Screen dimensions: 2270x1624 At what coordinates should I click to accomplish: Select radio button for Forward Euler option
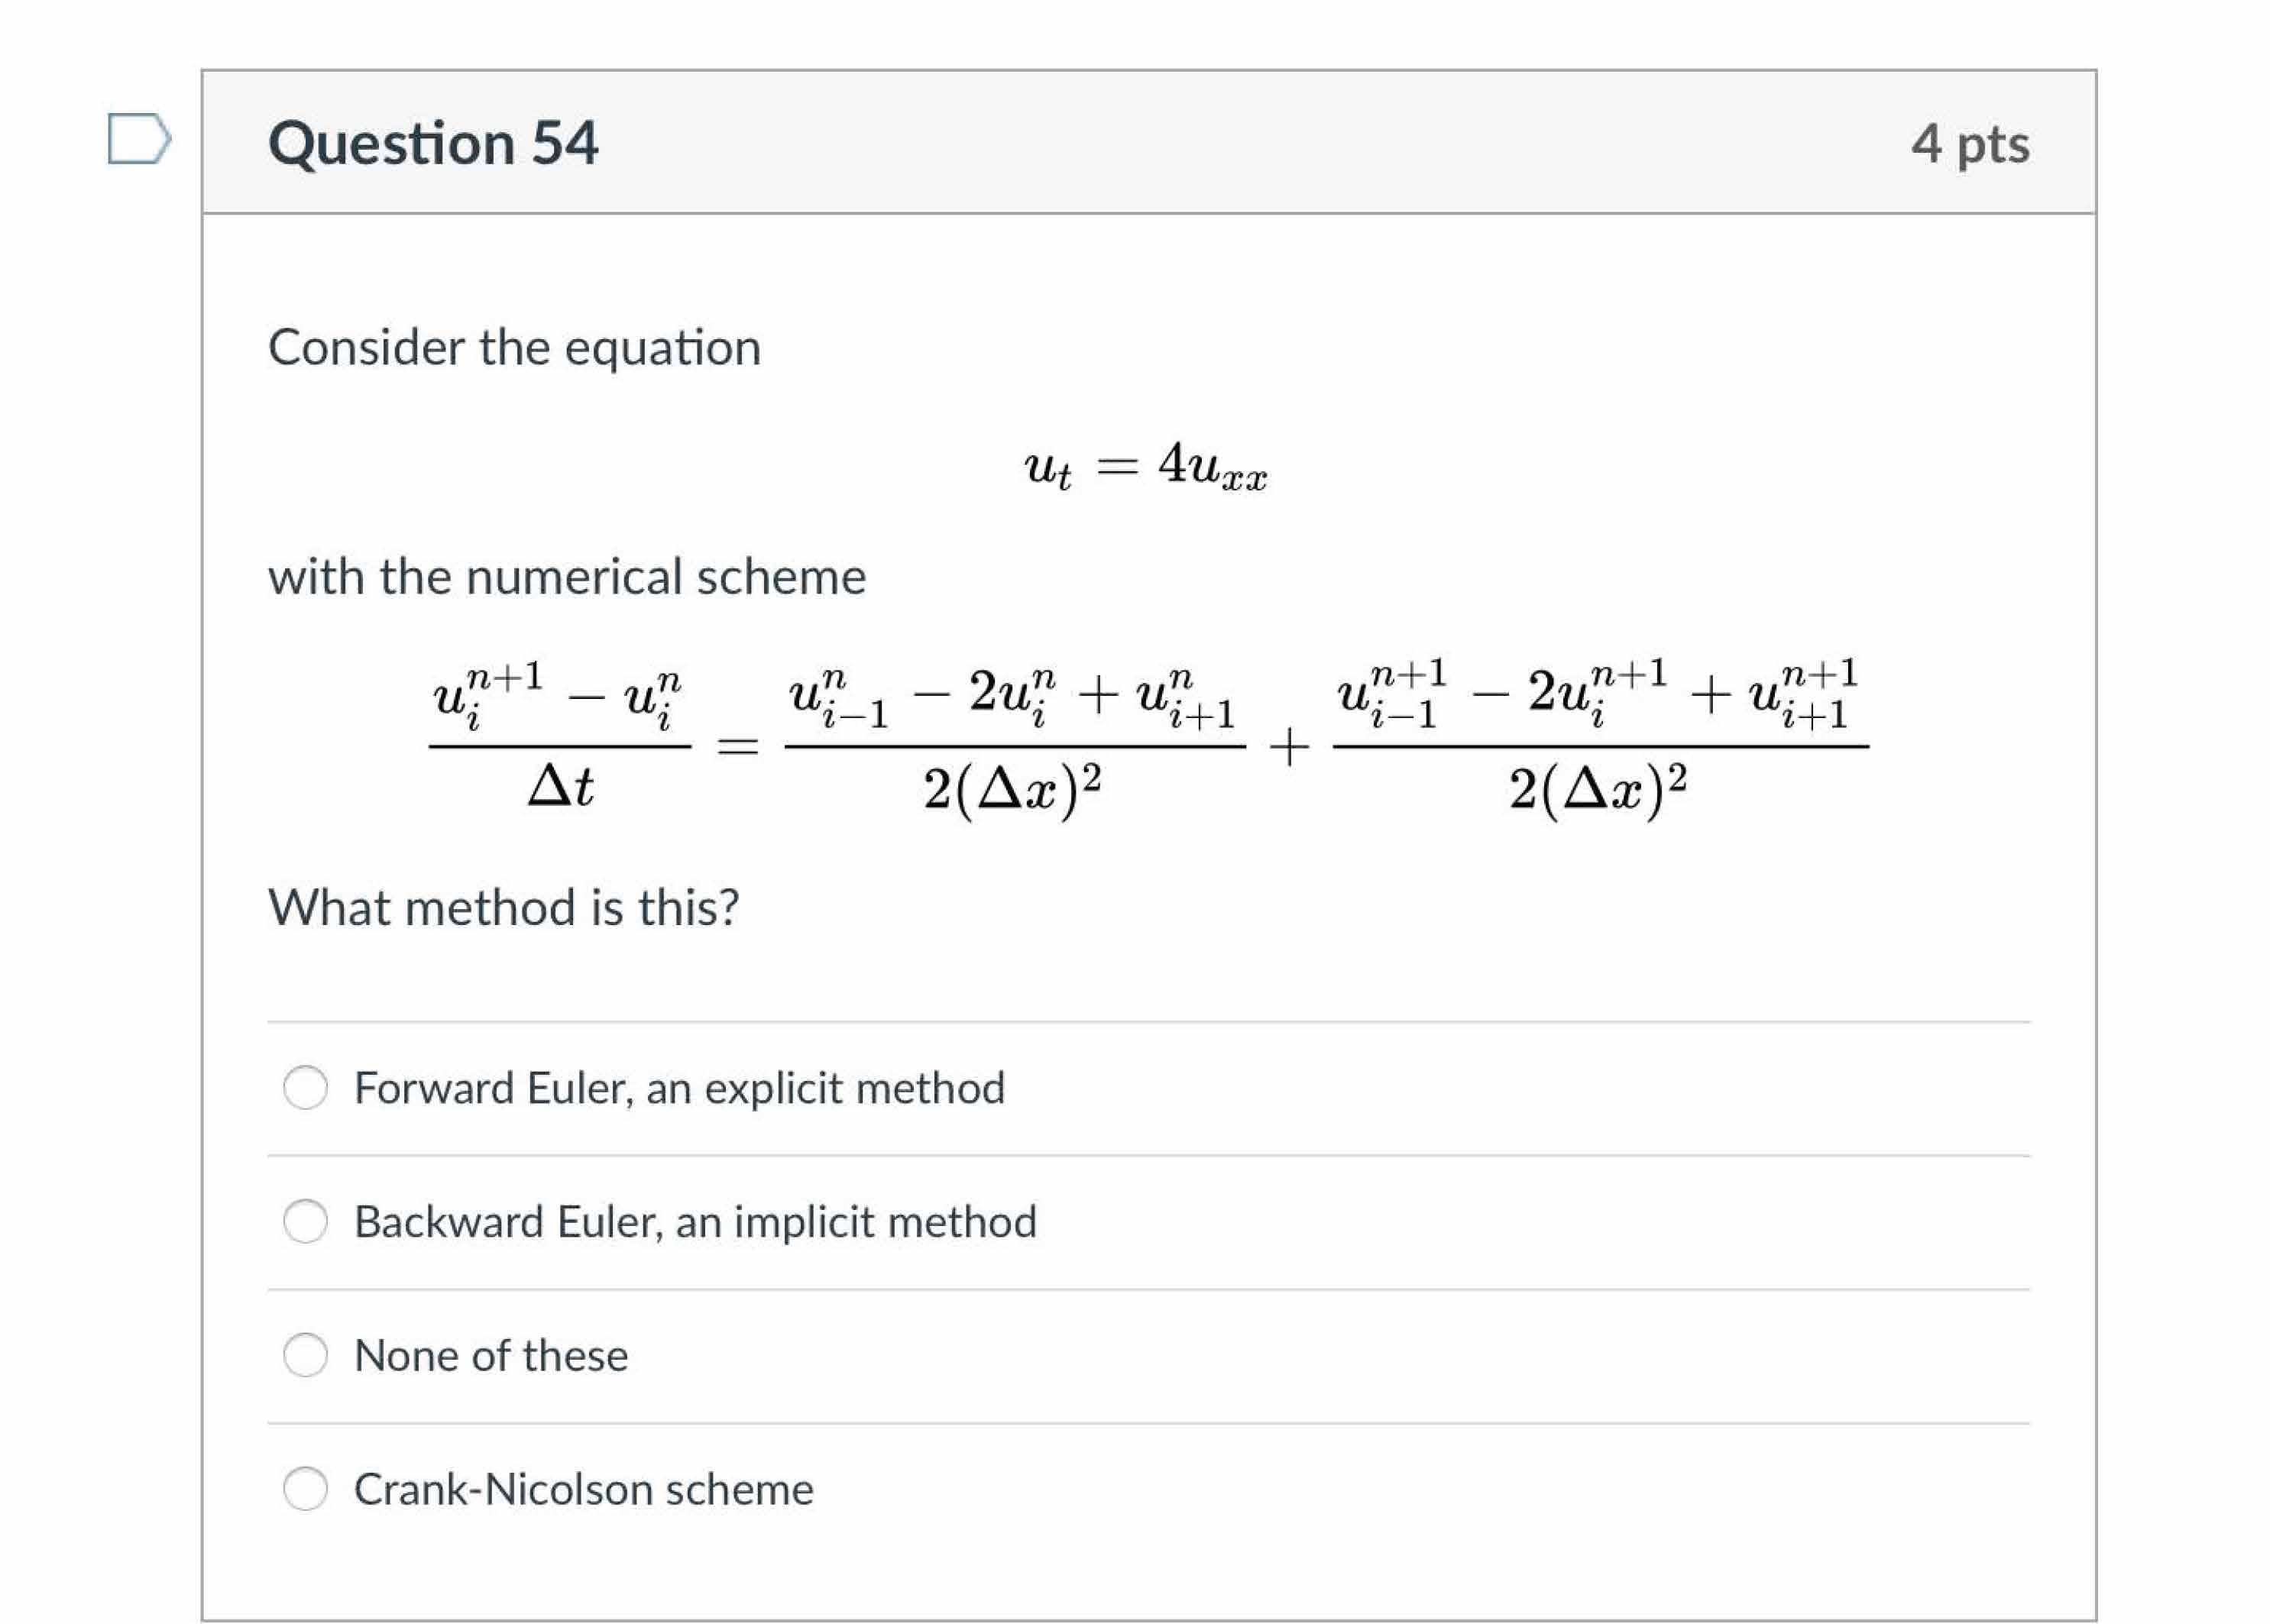[x=305, y=1088]
